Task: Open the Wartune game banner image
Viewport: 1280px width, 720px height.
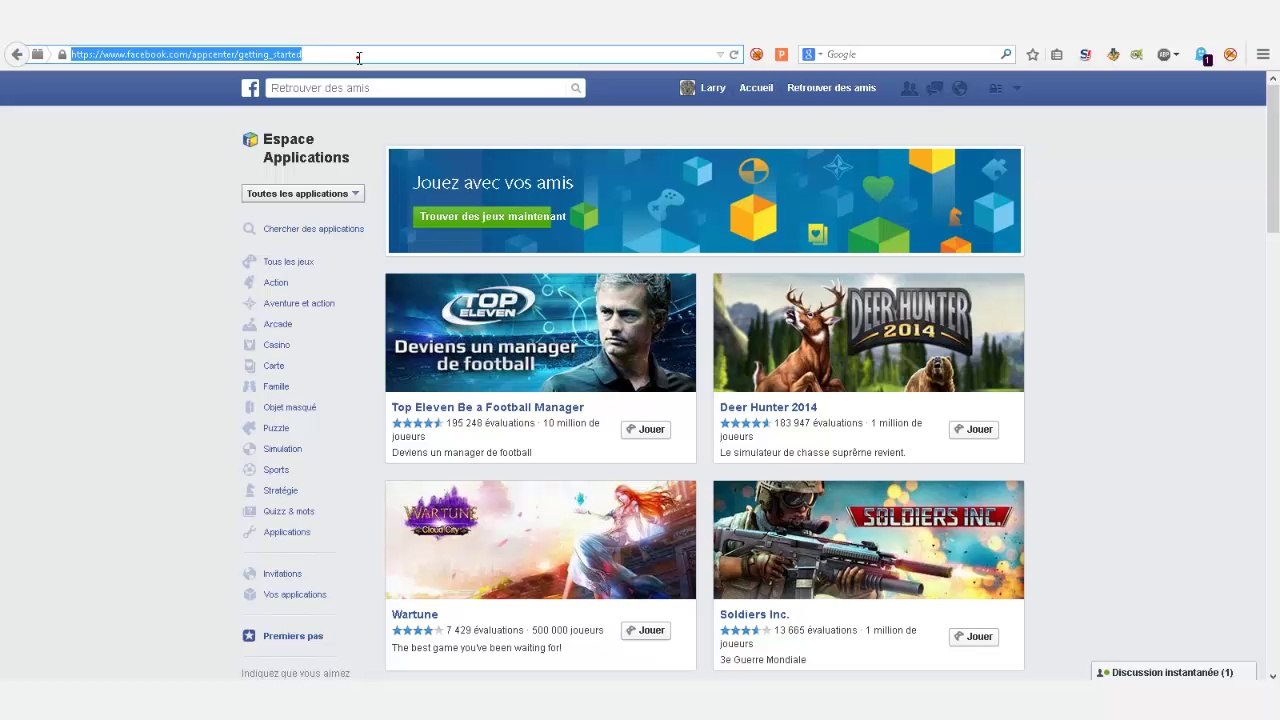Action: tap(541, 540)
